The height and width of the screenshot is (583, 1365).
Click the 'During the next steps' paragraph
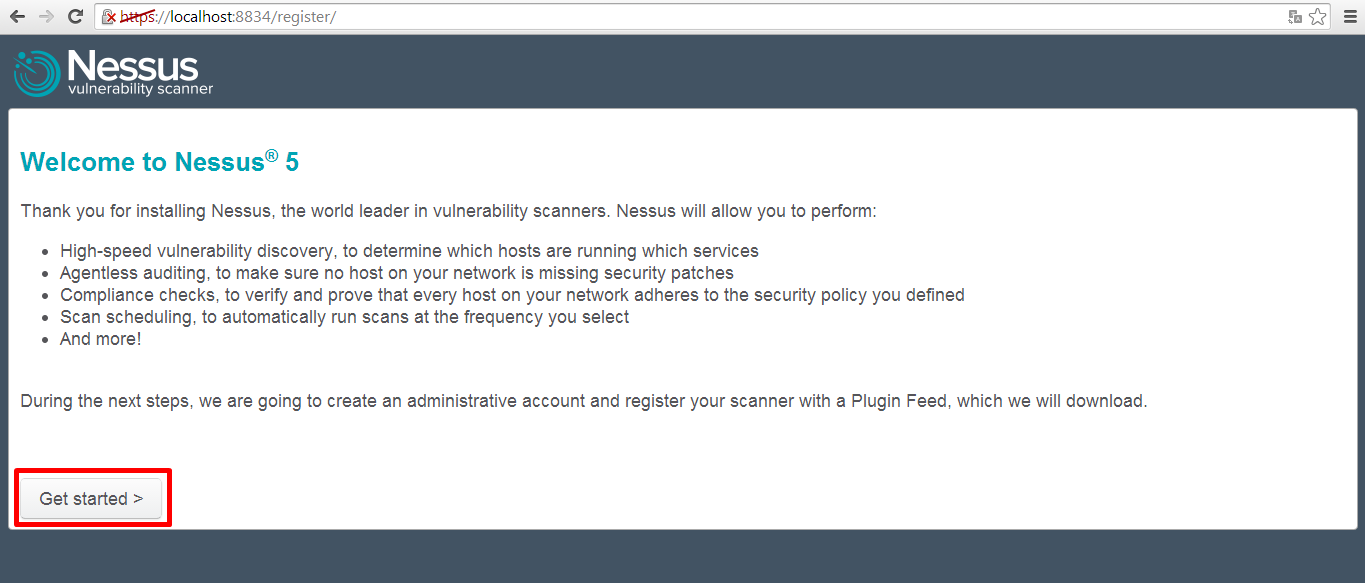coord(583,401)
